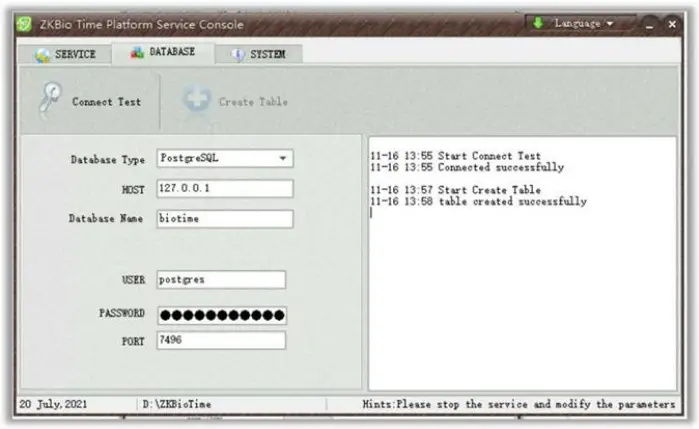
Task: Click the Create Table button label
Action: (253, 102)
